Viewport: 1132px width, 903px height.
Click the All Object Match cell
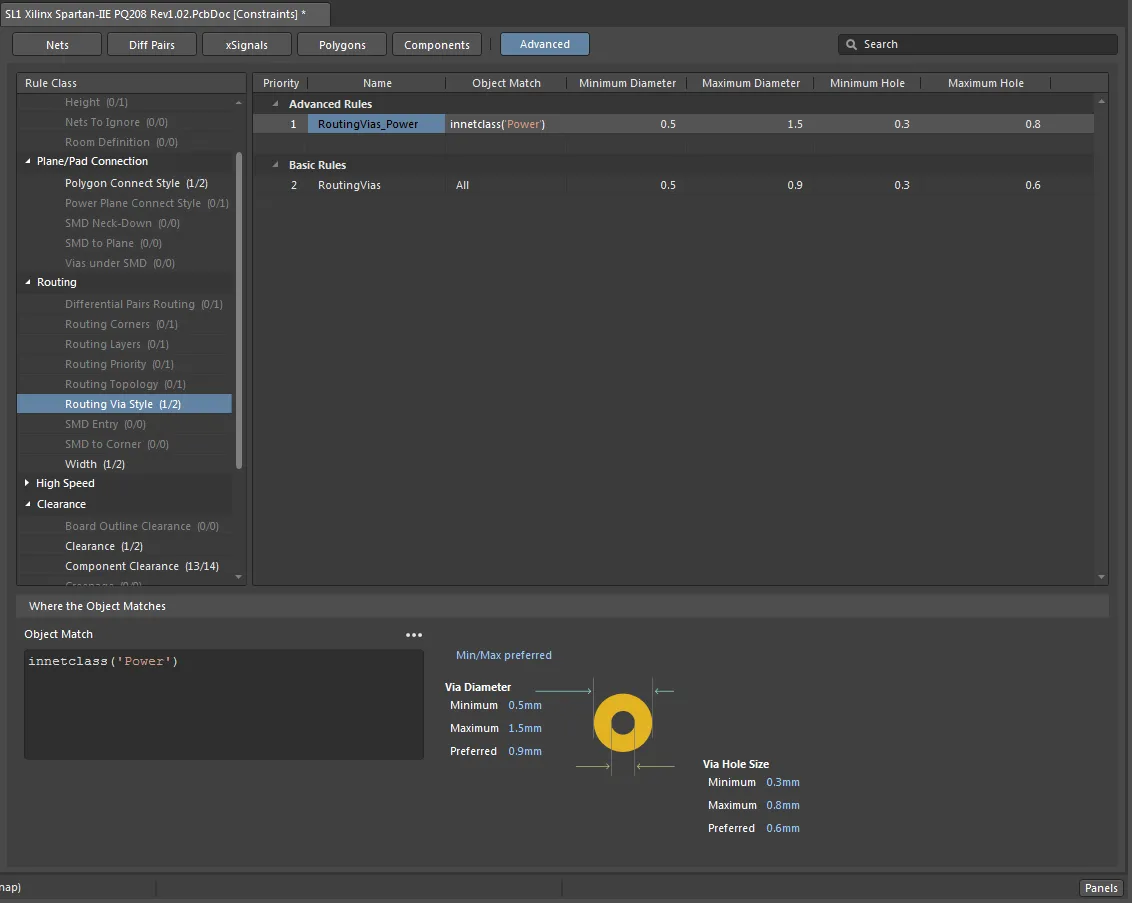coord(462,186)
